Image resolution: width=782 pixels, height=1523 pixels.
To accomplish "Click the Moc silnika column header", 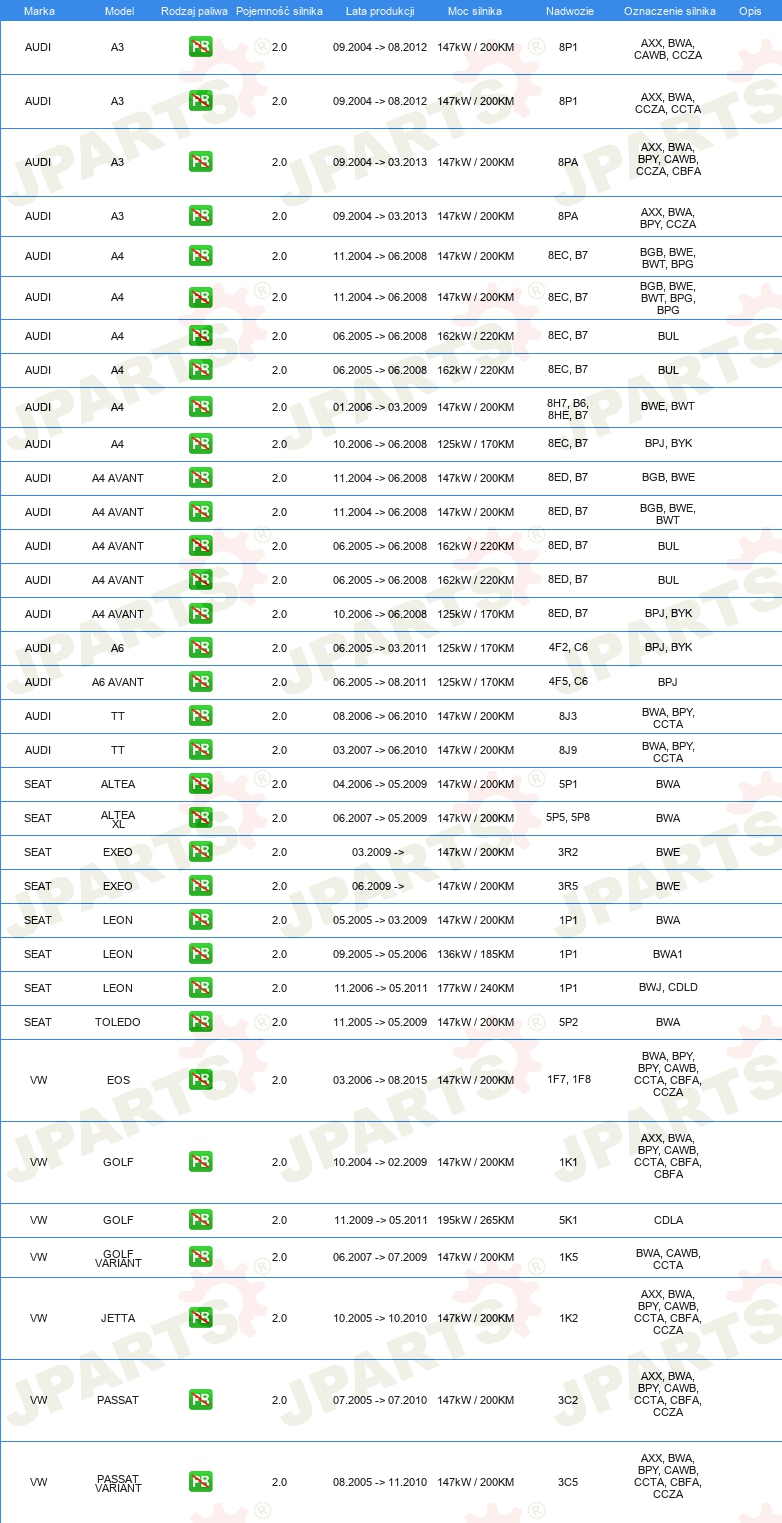I will [475, 11].
